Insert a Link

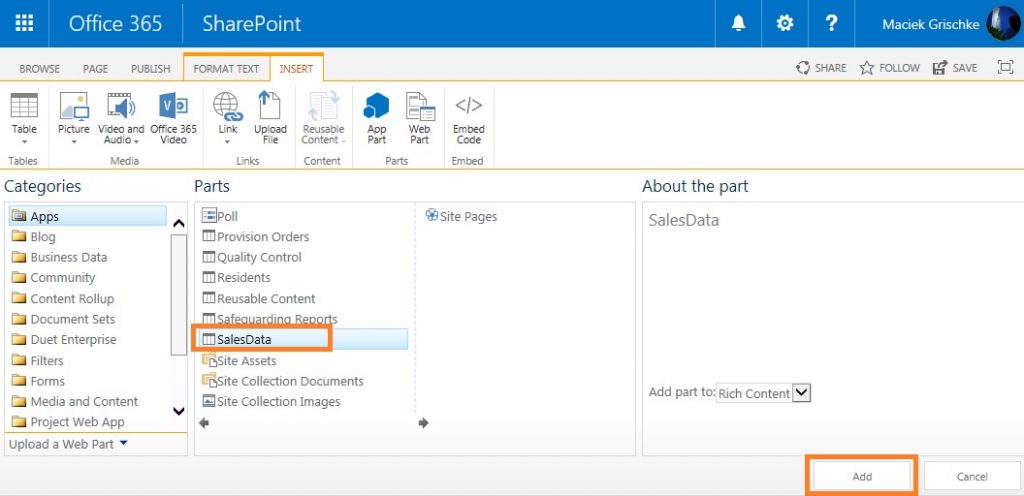pyautogui.click(x=228, y=117)
